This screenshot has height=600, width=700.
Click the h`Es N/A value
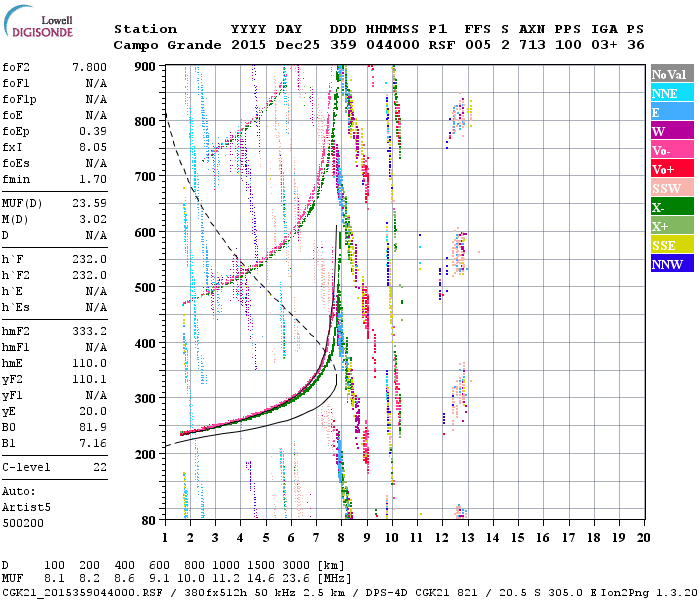pos(96,308)
